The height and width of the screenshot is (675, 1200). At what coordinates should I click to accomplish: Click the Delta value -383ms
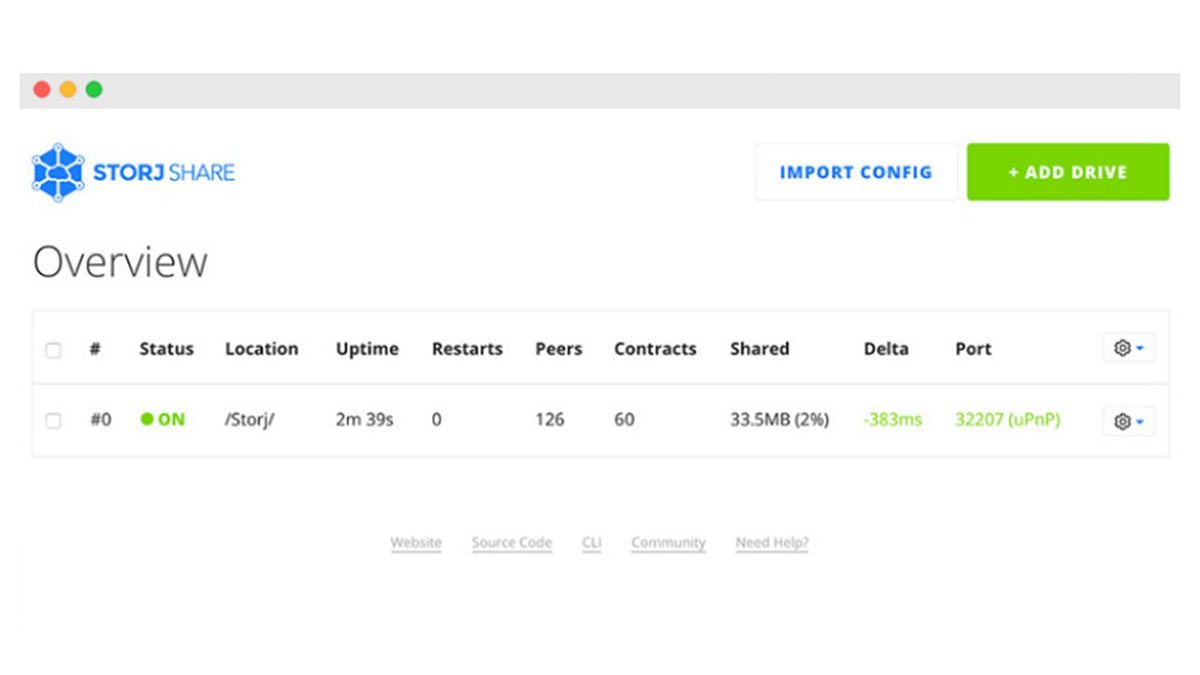tap(892, 420)
